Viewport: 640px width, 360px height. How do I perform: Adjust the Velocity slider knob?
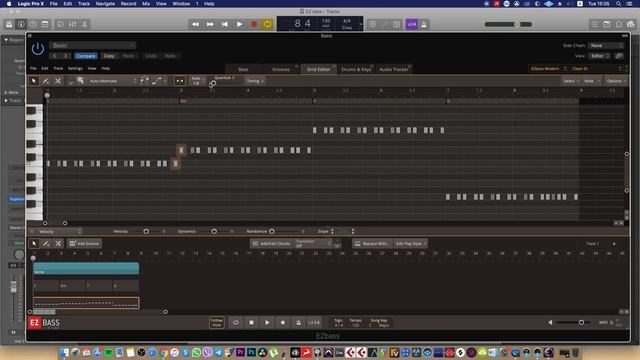click(146, 231)
